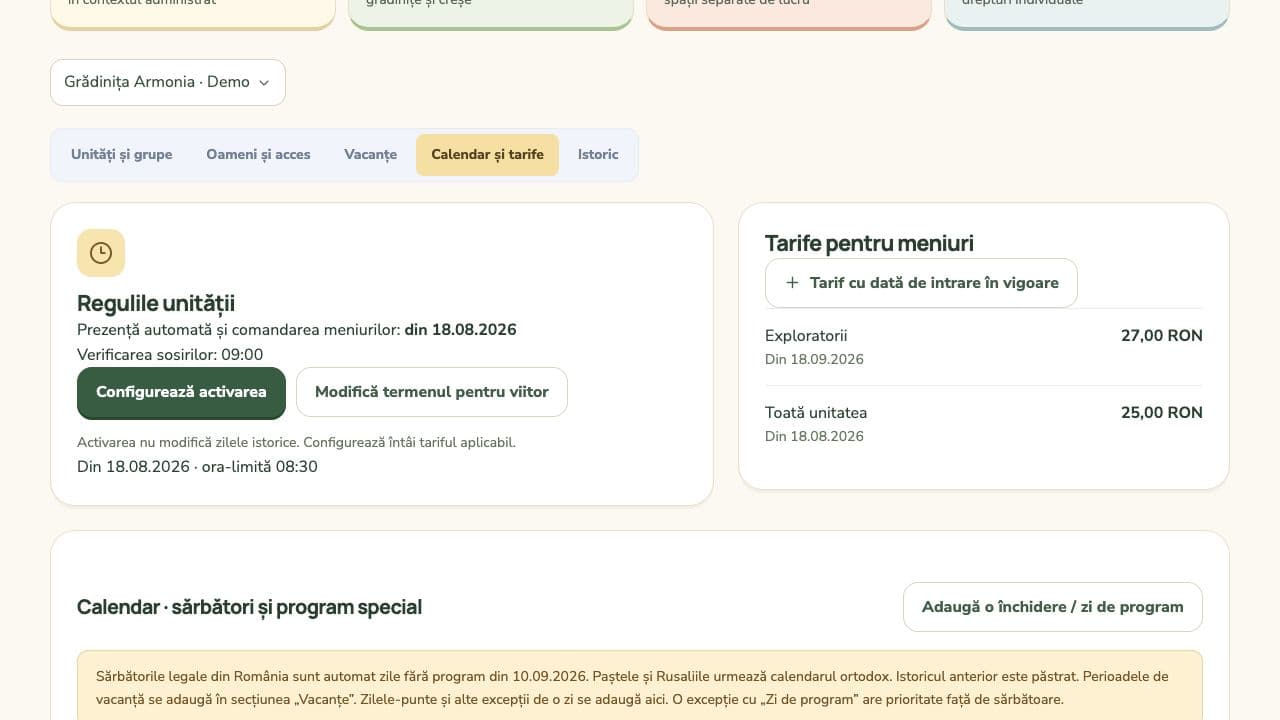Image resolution: width=1280 pixels, height=720 pixels.
Task: Click the Tarife pentru meniuri heading
Action: click(x=869, y=243)
